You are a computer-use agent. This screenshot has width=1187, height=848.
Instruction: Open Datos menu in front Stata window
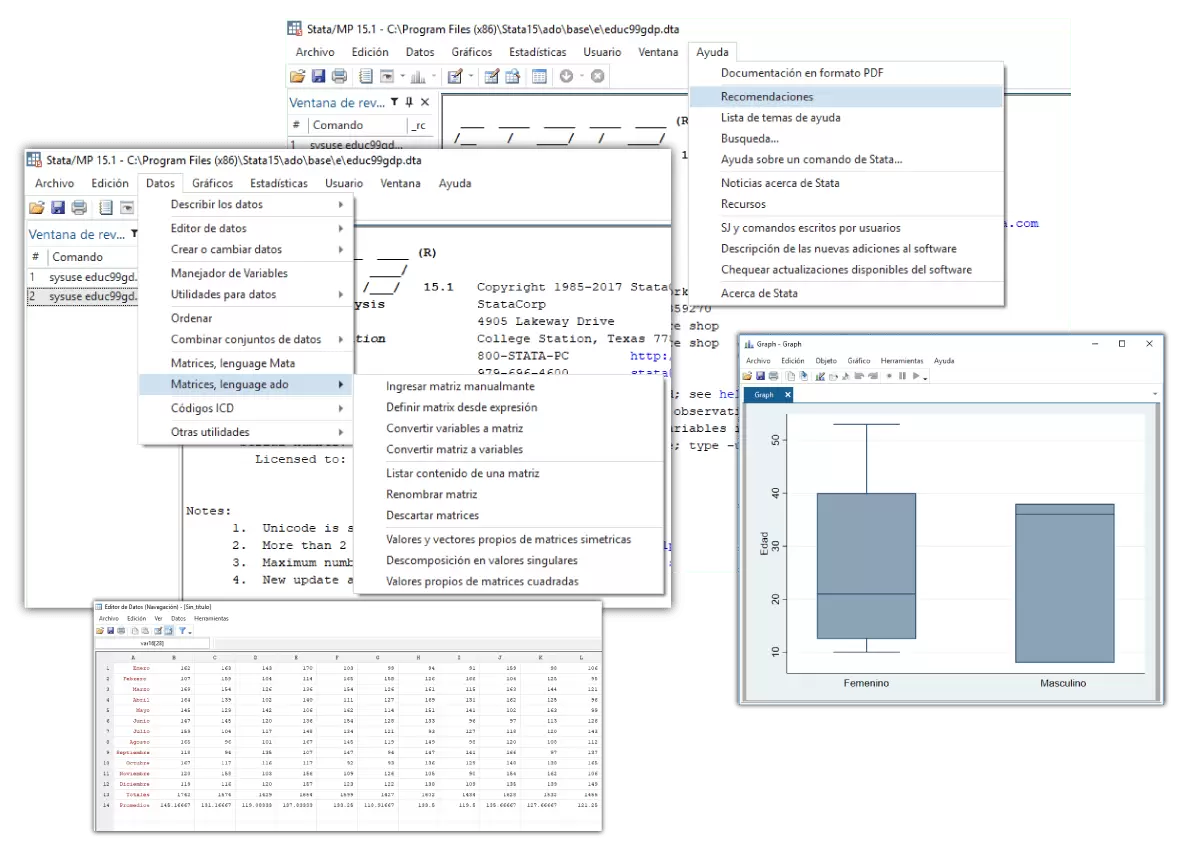pos(160,183)
